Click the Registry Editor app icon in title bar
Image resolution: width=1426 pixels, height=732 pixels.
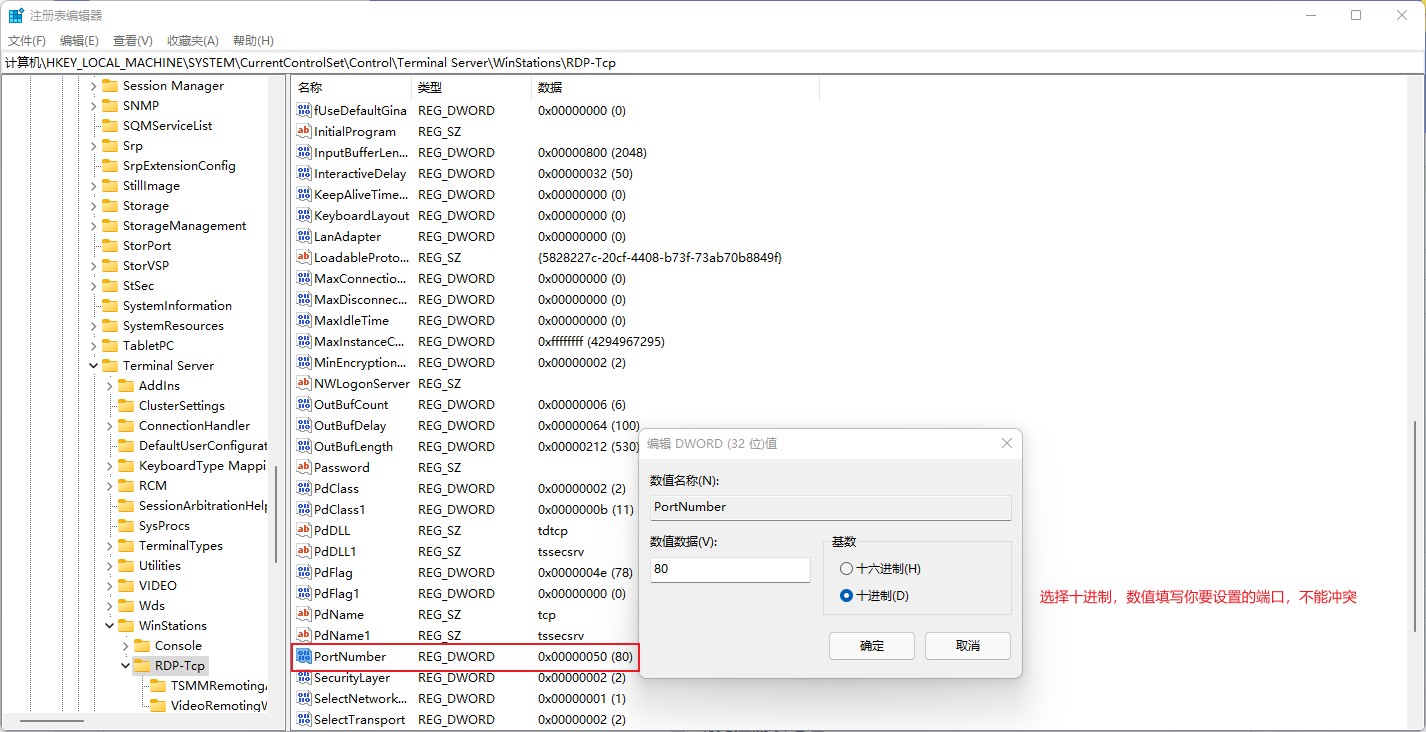click(17, 16)
